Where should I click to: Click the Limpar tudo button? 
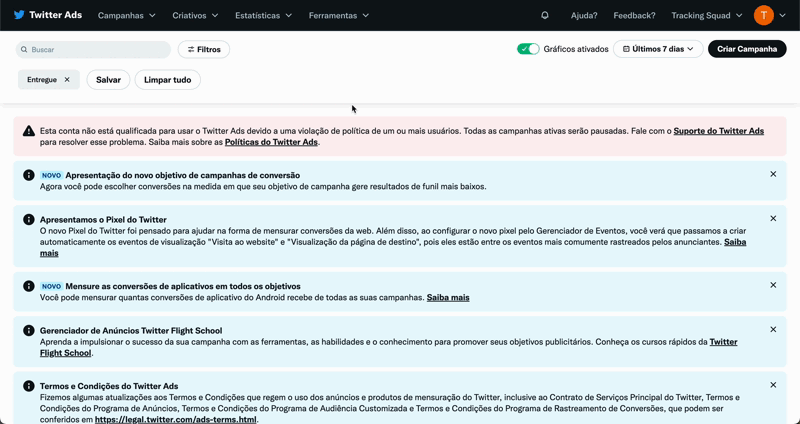(x=167, y=80)
